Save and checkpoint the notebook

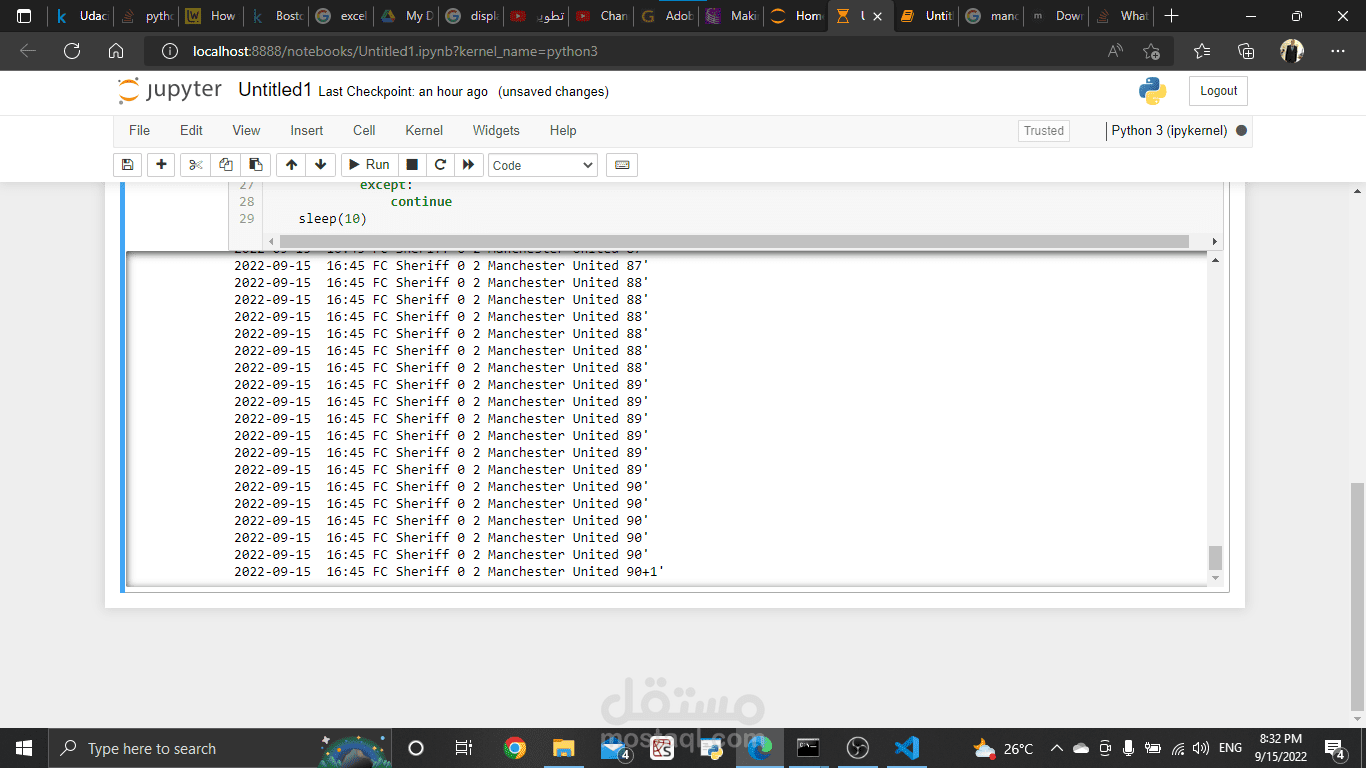(127, 165)
